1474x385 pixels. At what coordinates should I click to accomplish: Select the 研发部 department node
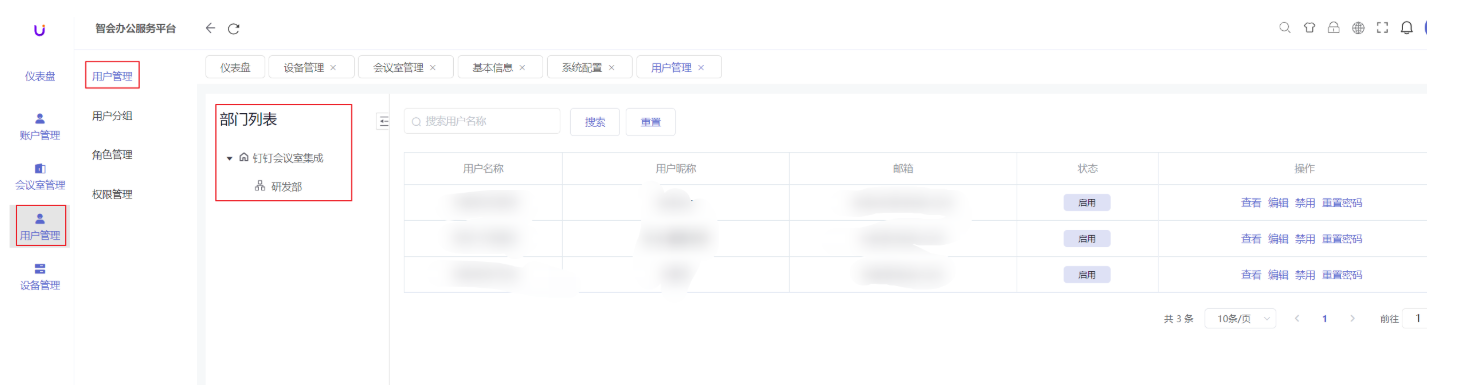pos(279,186)
